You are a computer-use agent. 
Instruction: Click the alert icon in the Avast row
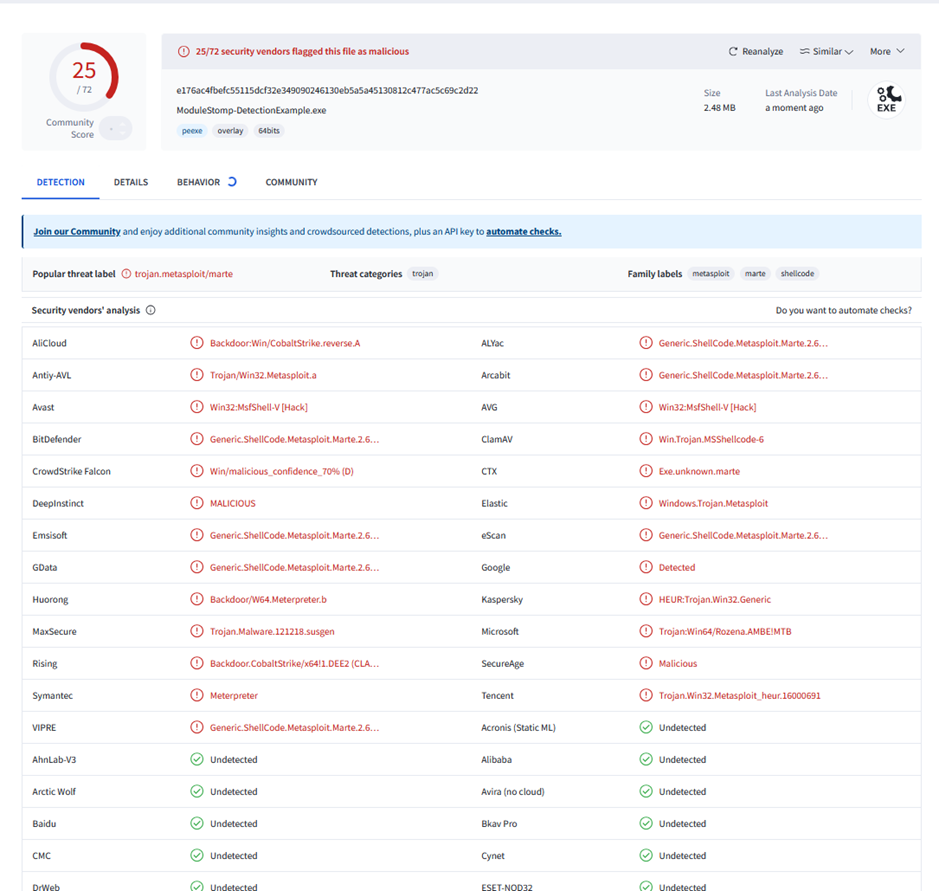(x=196, y=407)
